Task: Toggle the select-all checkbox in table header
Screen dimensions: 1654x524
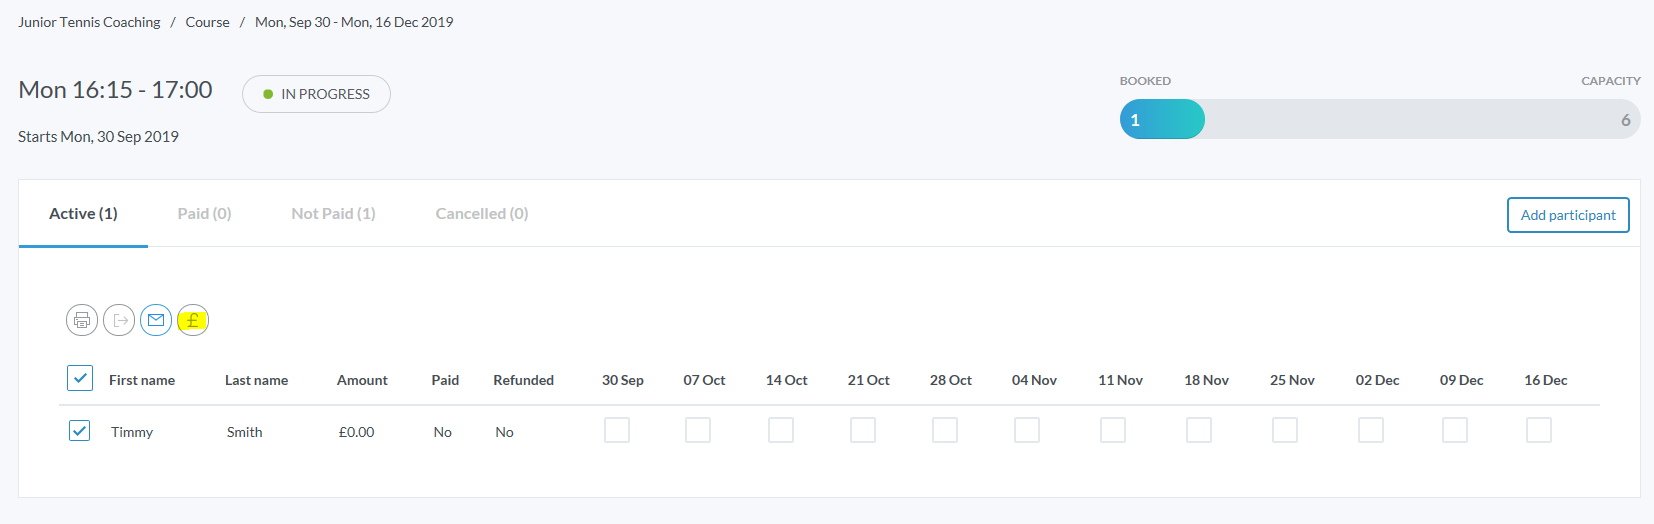Action: coord(80,378)
